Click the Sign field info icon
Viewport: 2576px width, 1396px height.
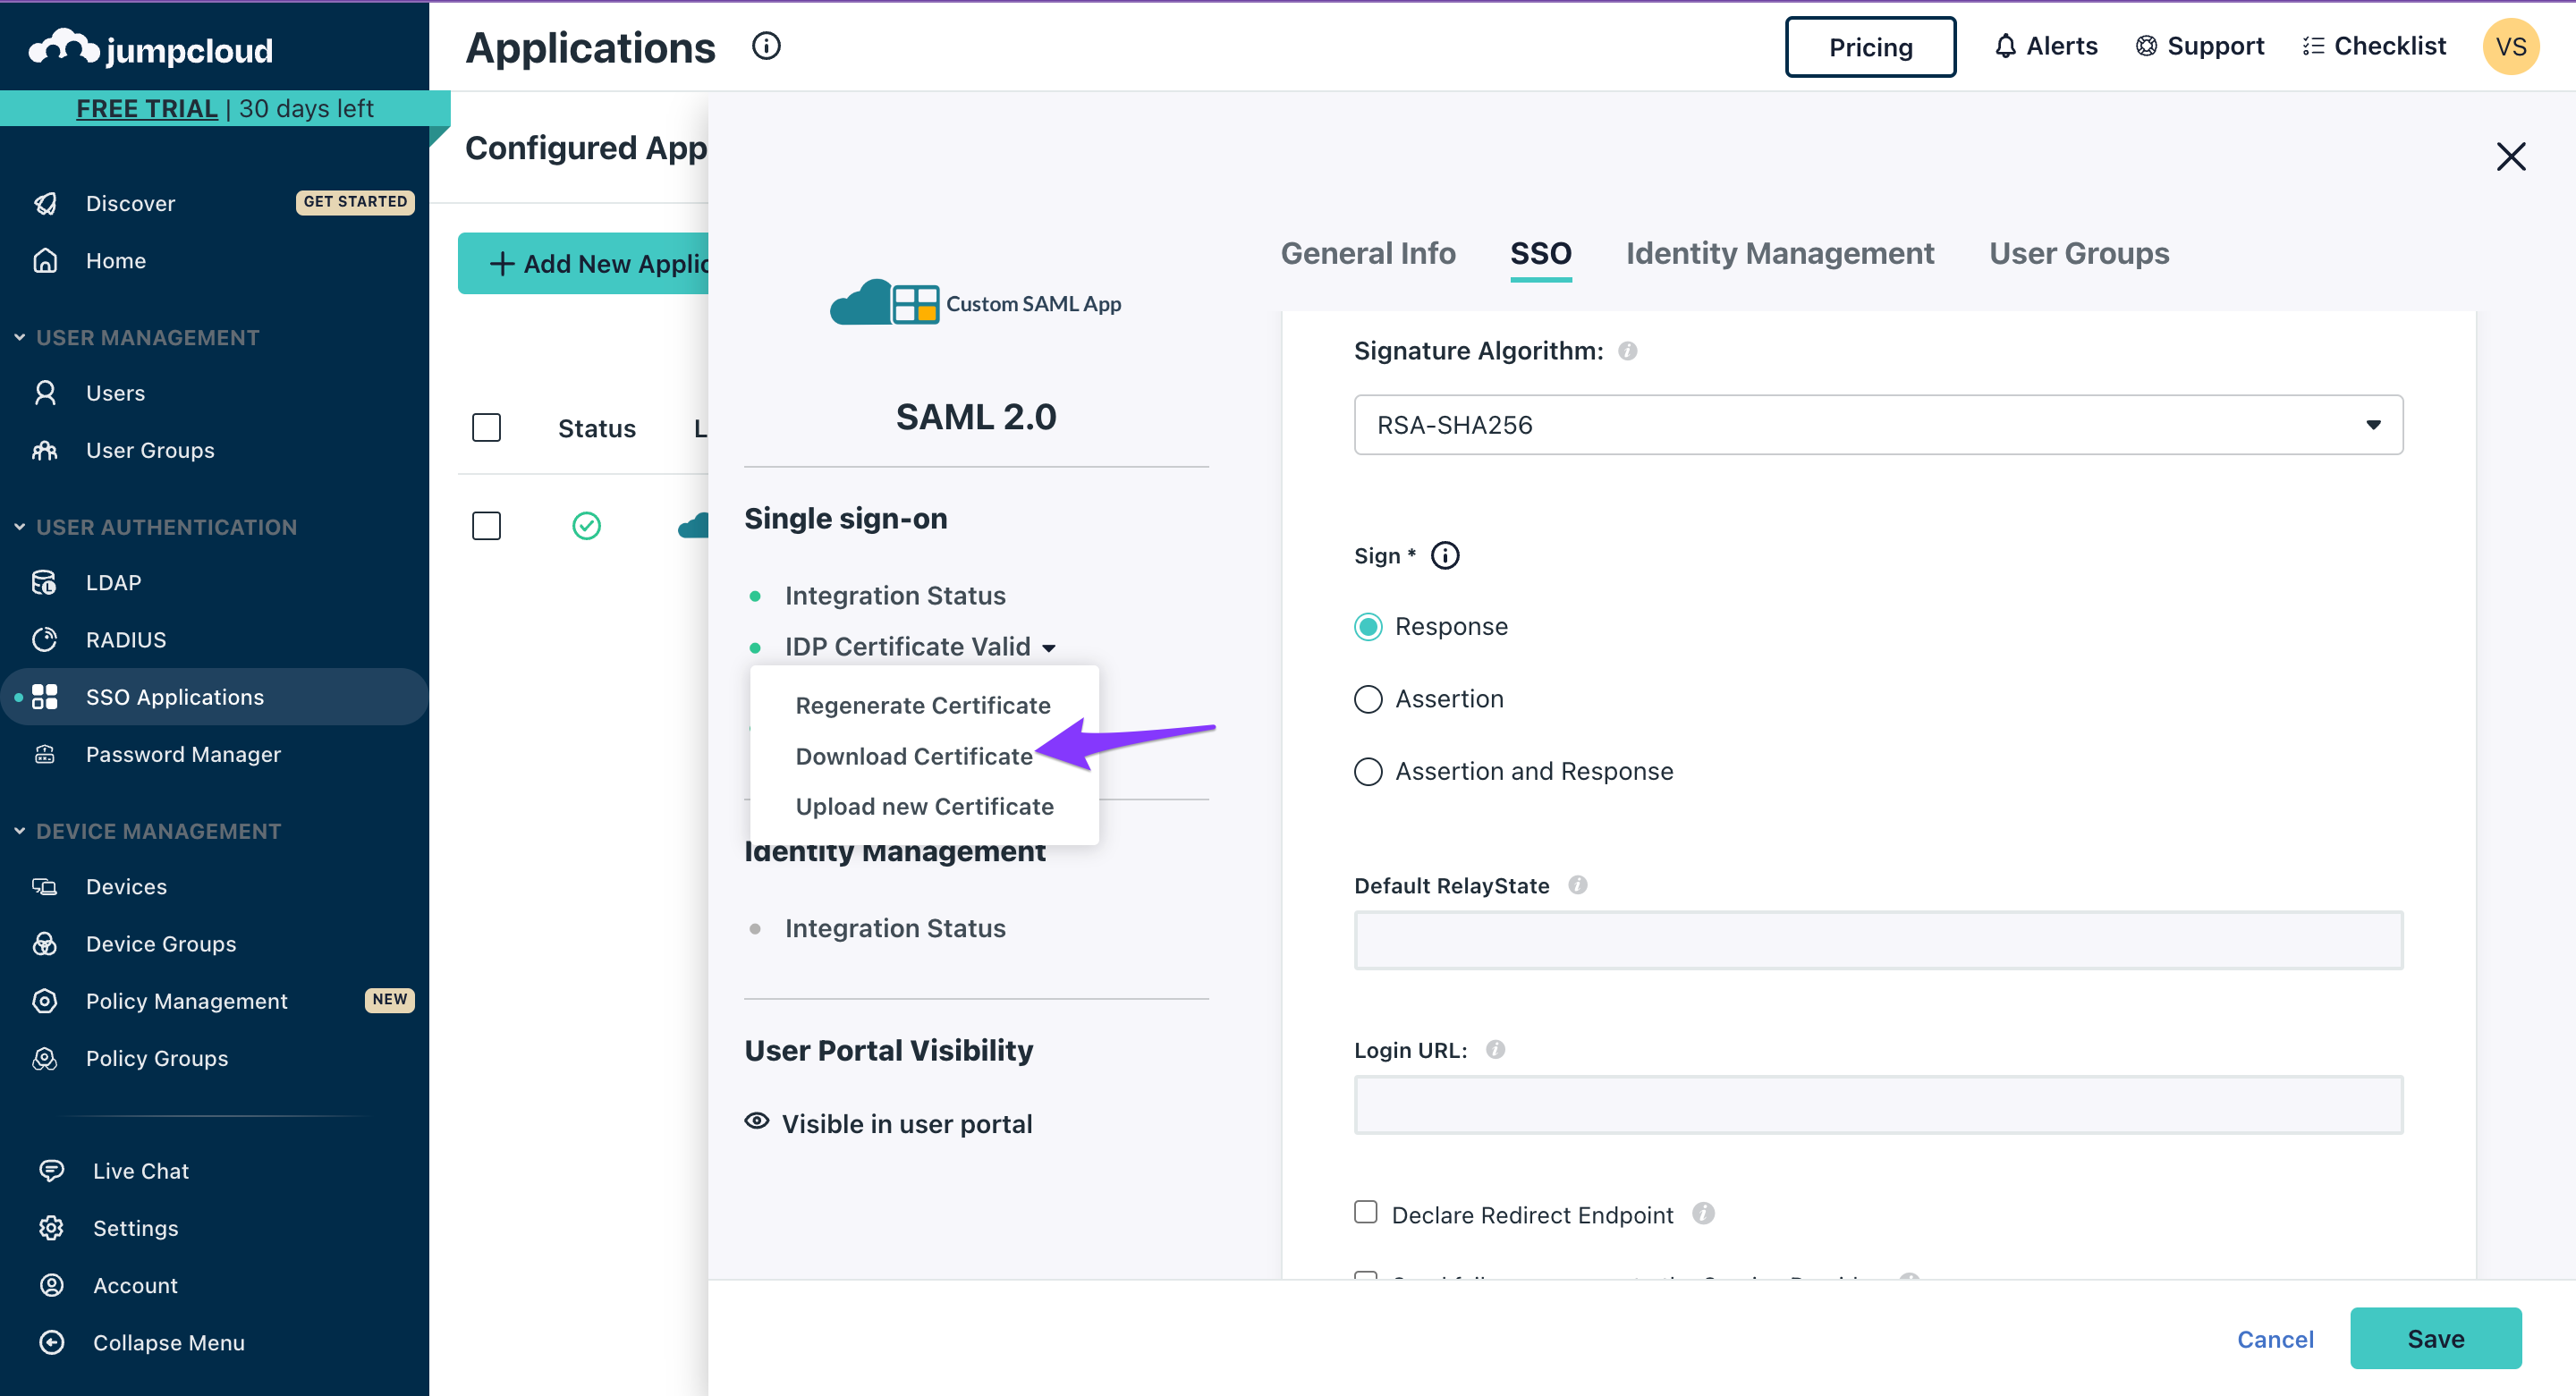coord(1445,556)
